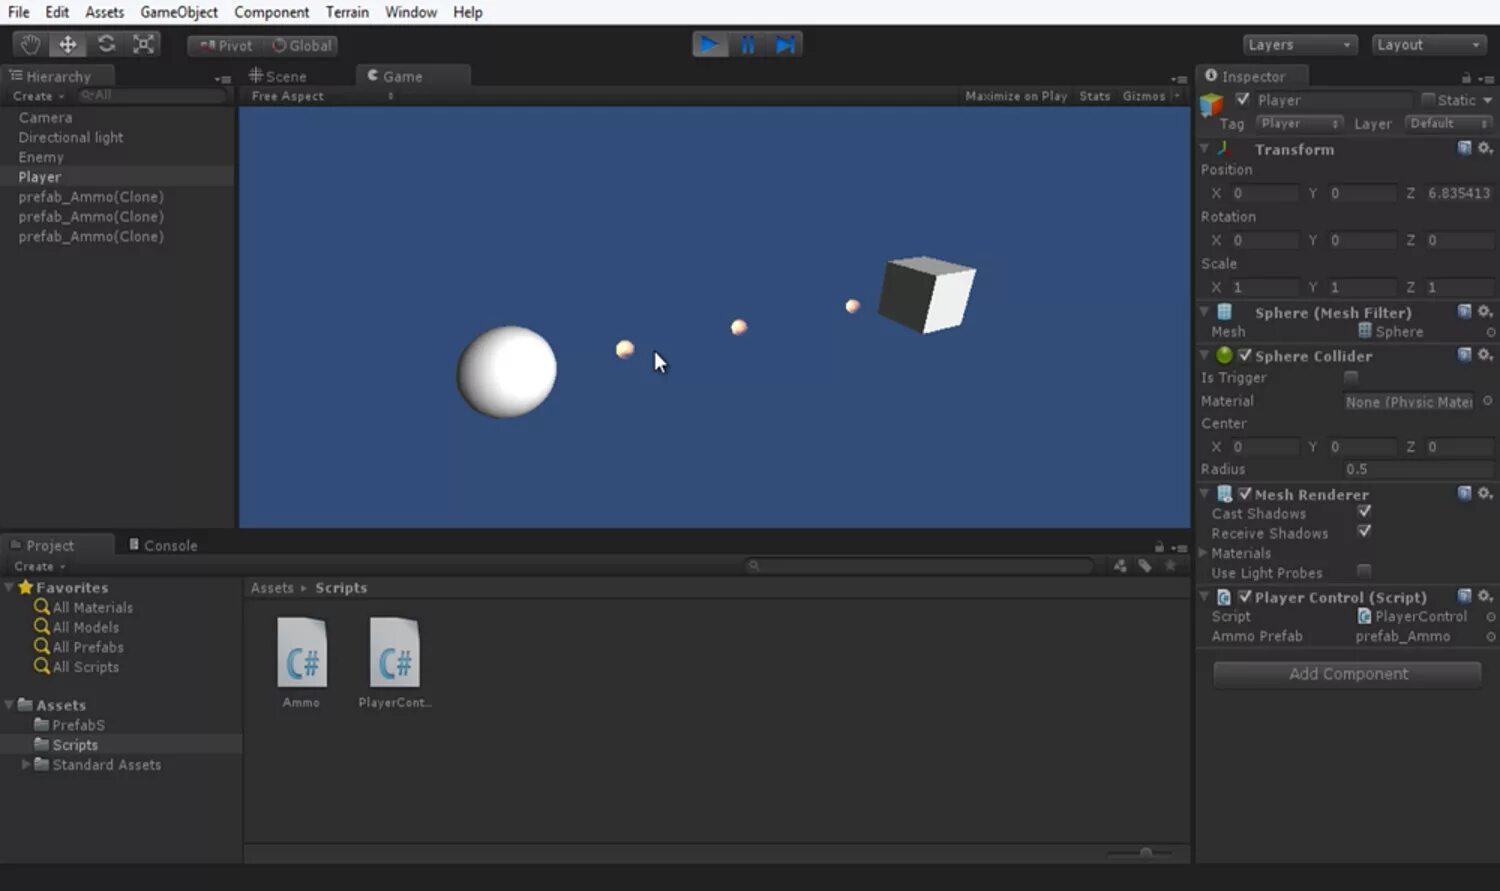Viewport: 1500px width, 891px height.
Task: Switch to the Scene tab
Action: 278,76
